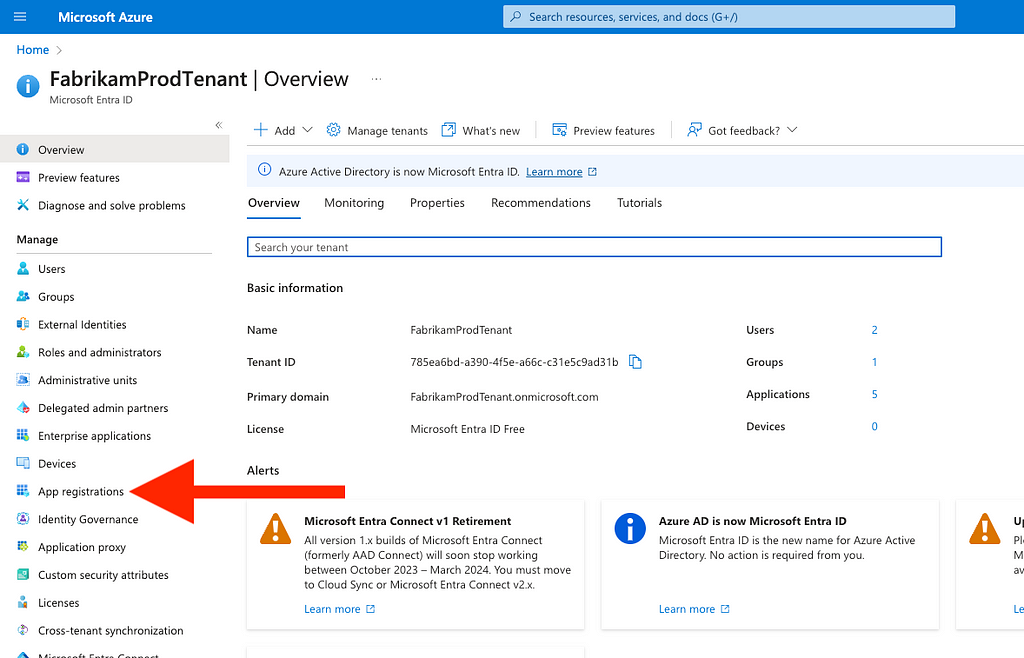Click the Administrative units icon

[23, 380]
